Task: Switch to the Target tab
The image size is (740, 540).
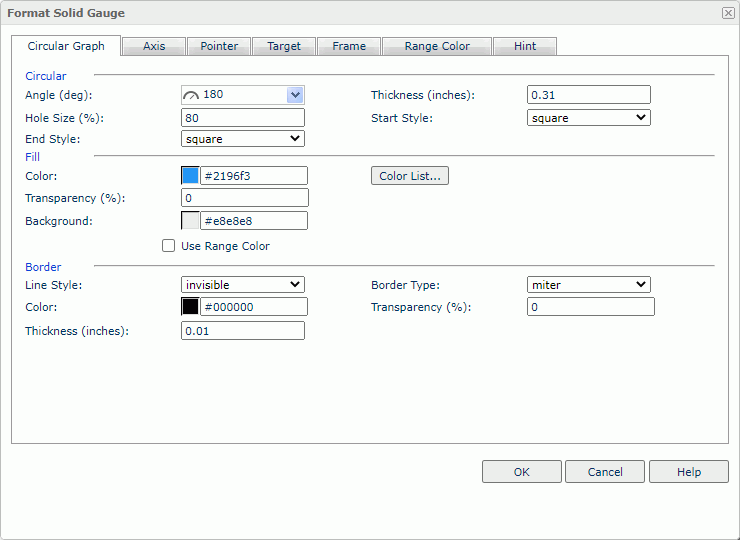Action: [x=284, y=46]
